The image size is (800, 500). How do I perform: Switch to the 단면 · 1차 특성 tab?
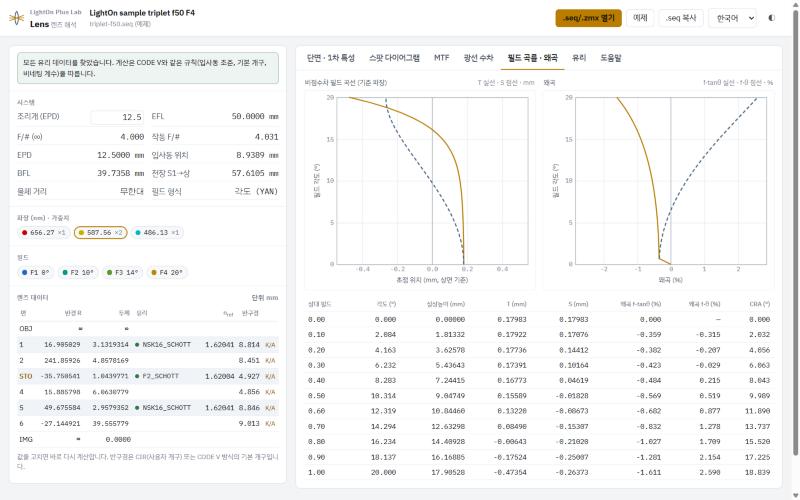pos(331,58)
